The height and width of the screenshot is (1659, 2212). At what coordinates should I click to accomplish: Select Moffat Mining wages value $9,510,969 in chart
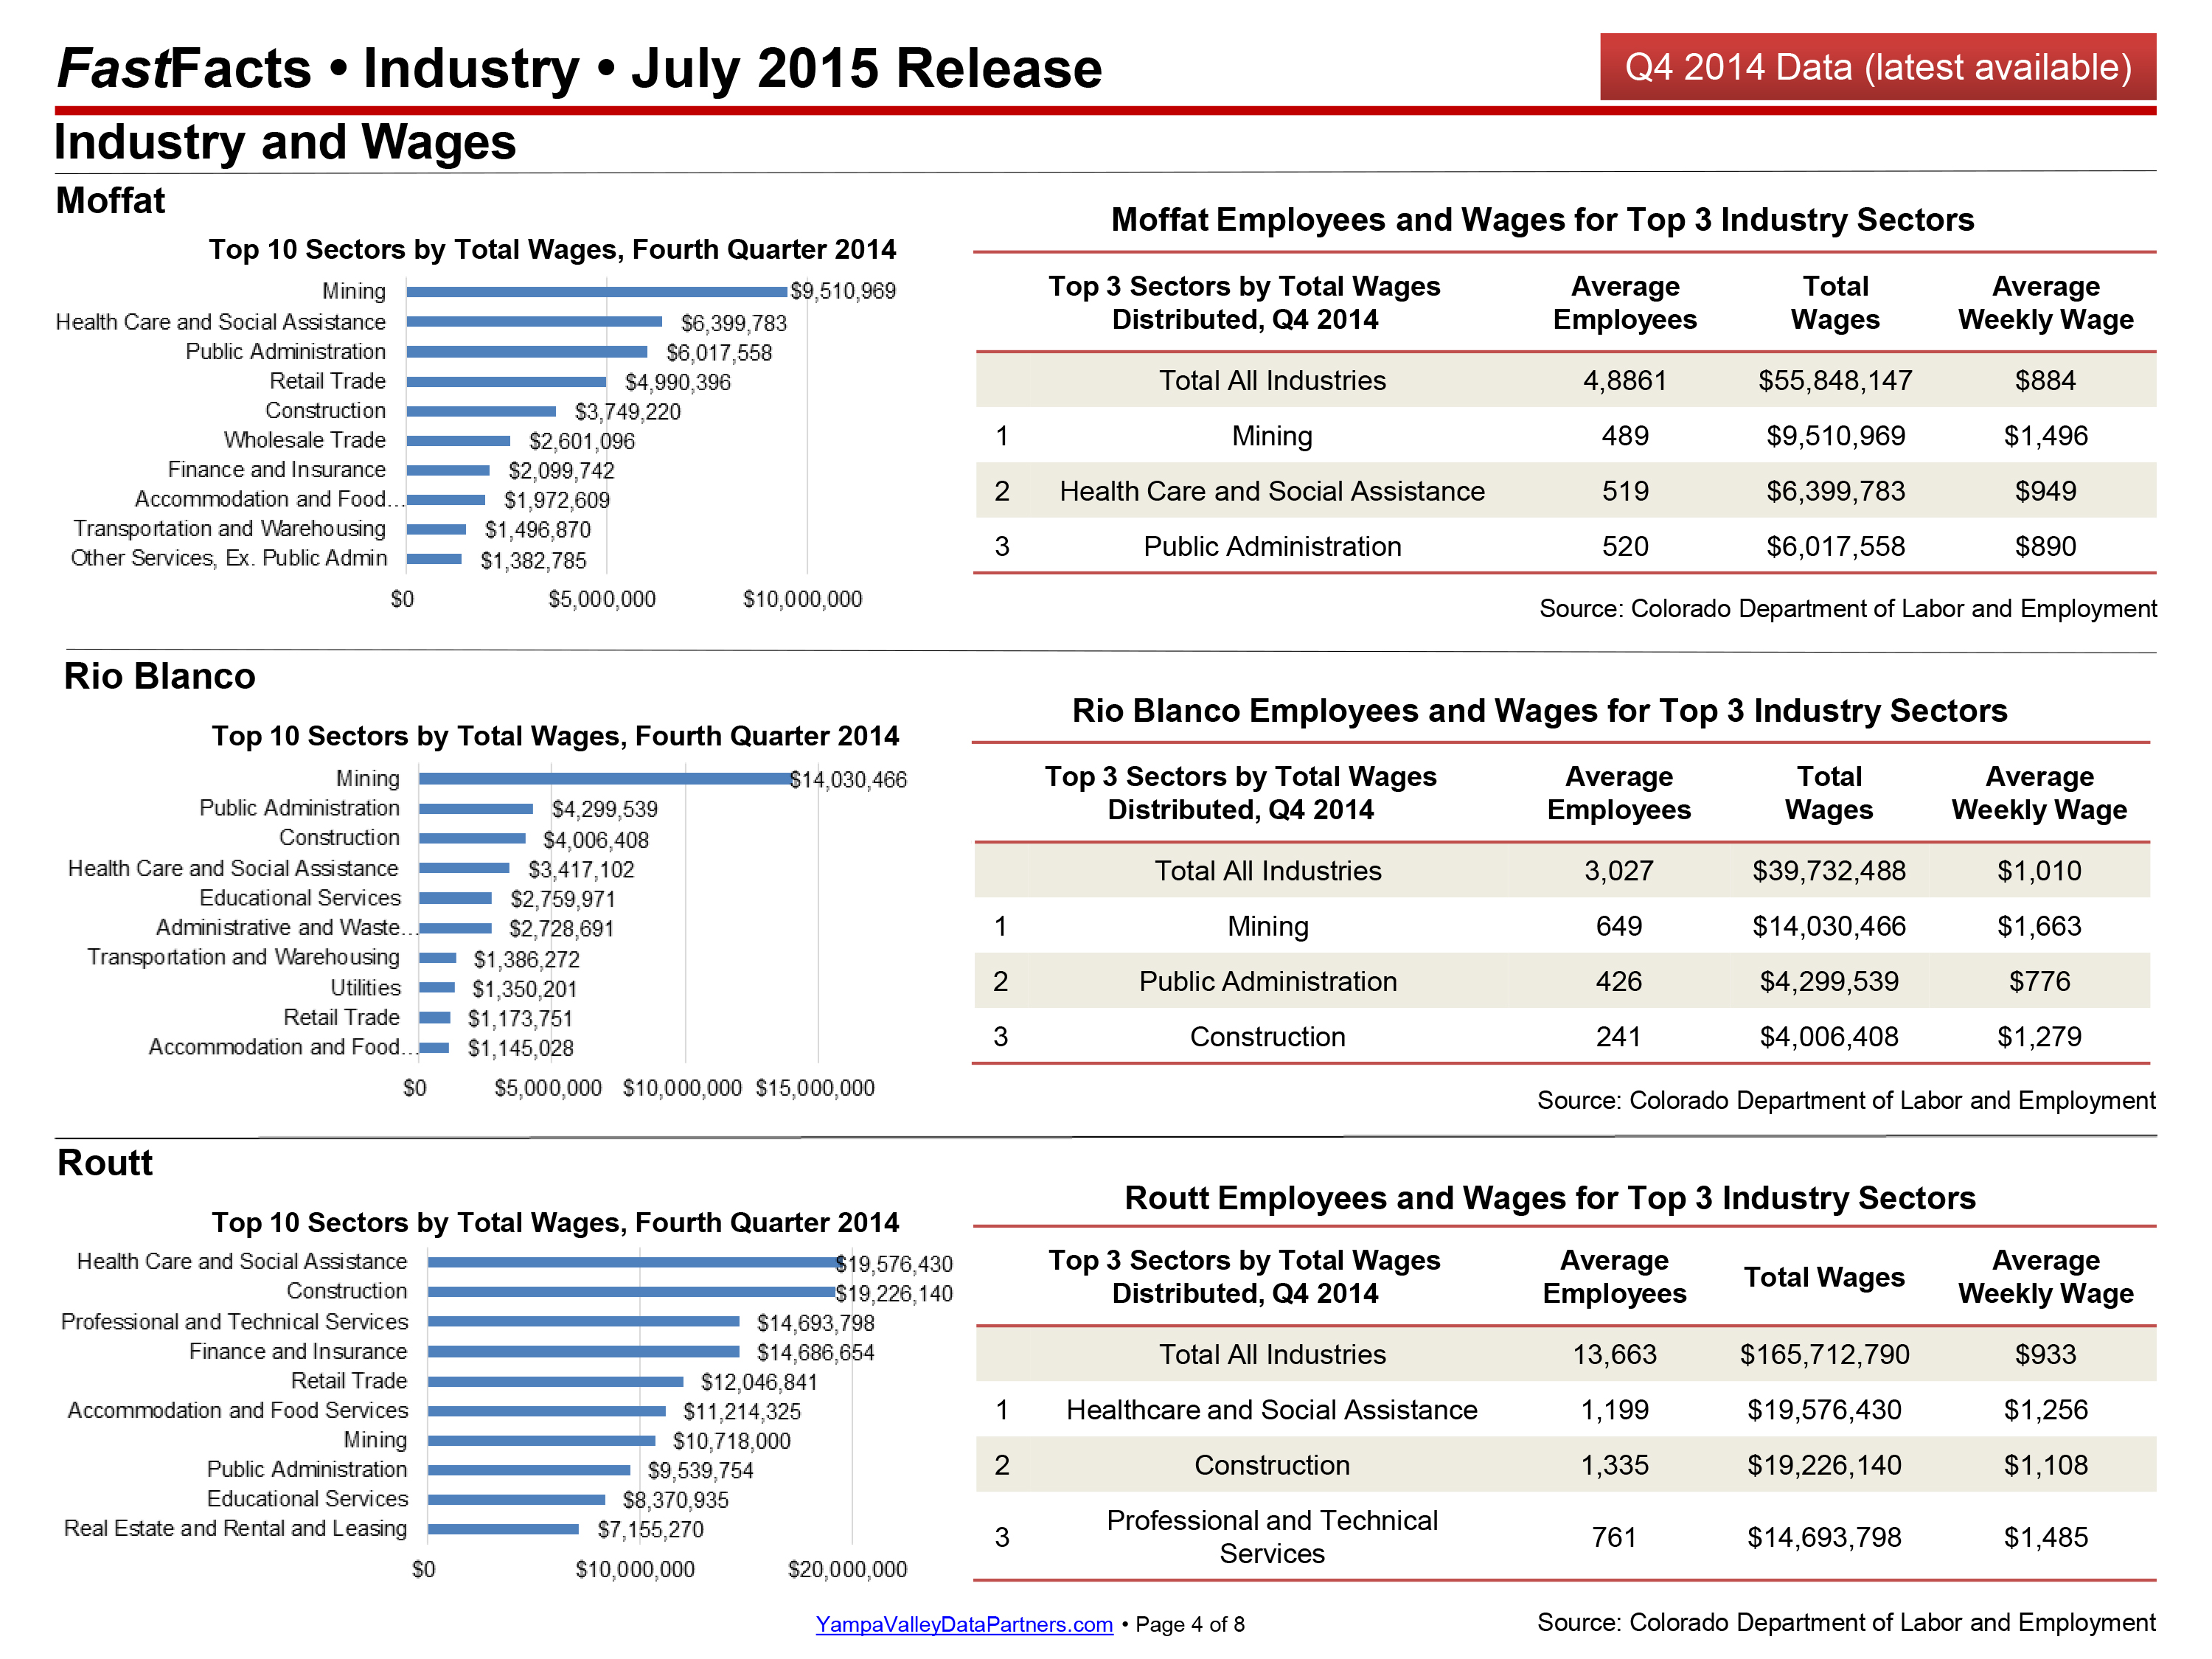tap(843, 291)
